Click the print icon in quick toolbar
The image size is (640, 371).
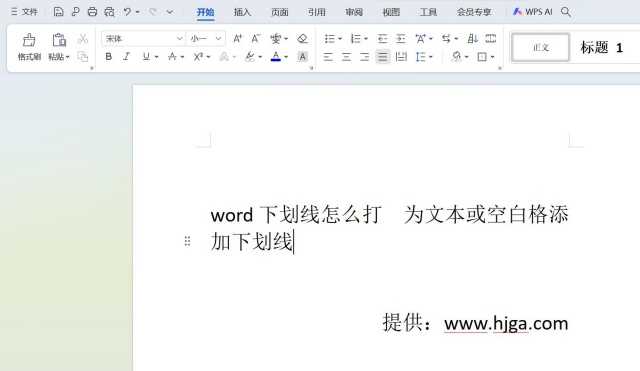[x=92, y=12]
